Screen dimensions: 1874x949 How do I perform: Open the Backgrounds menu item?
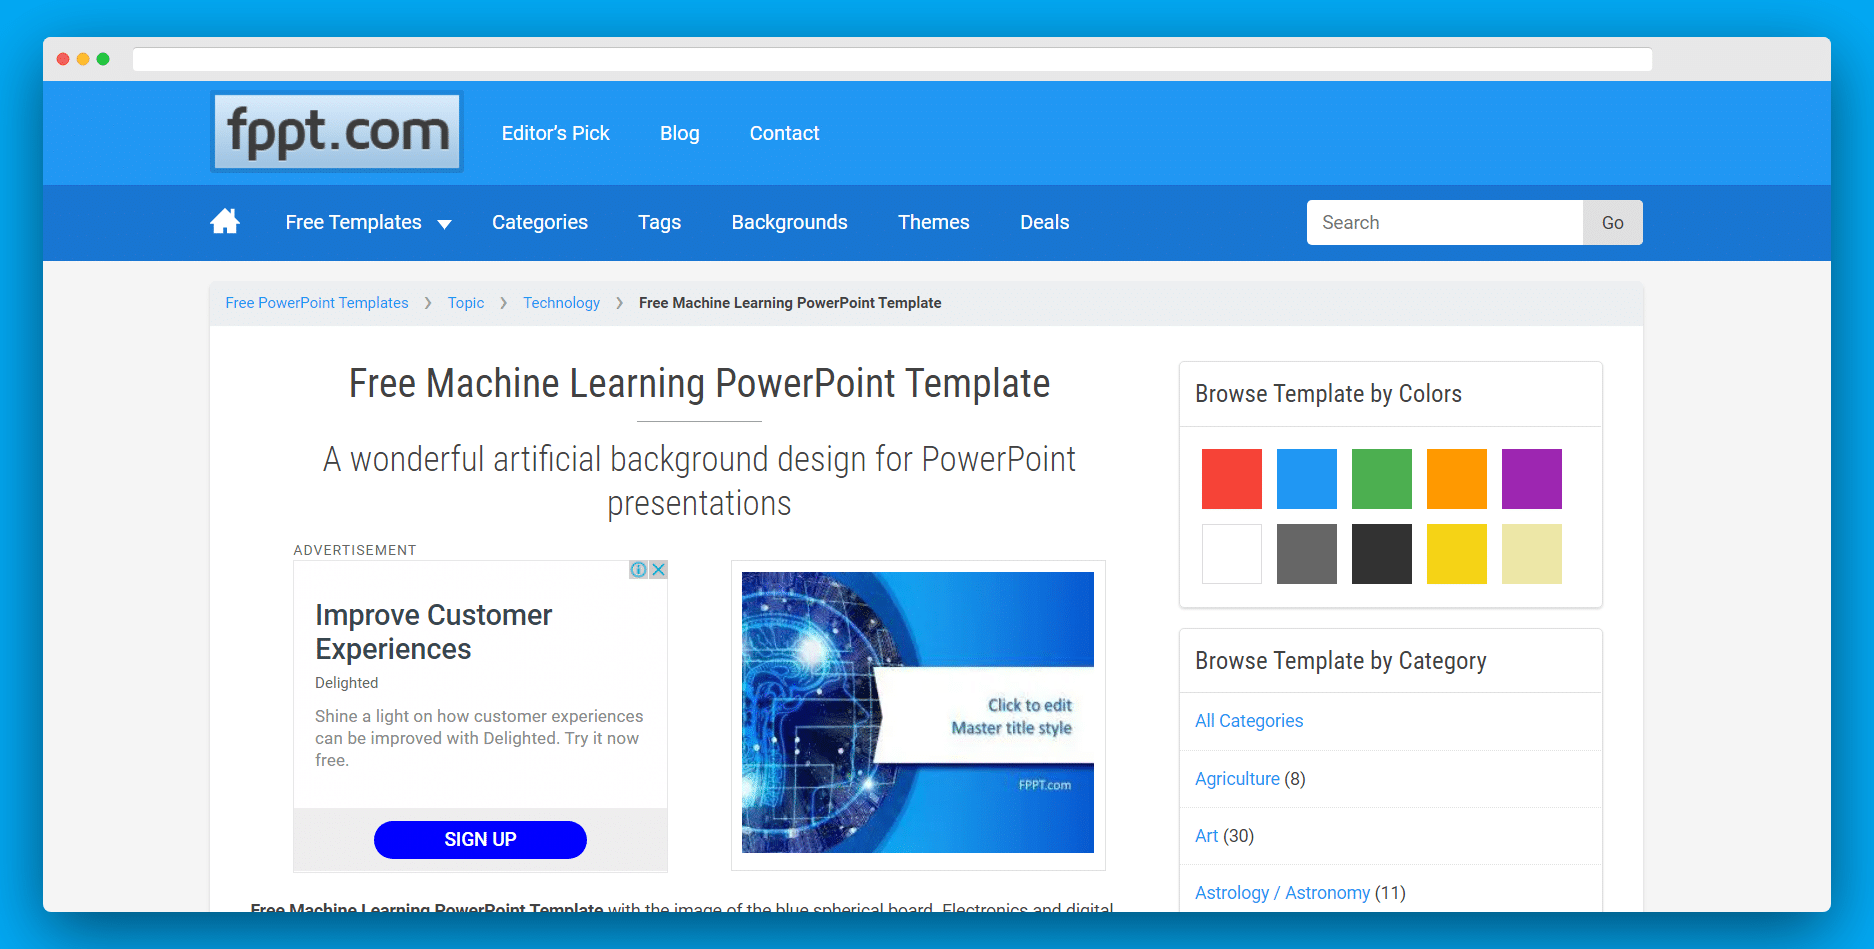tap(789, 222)
